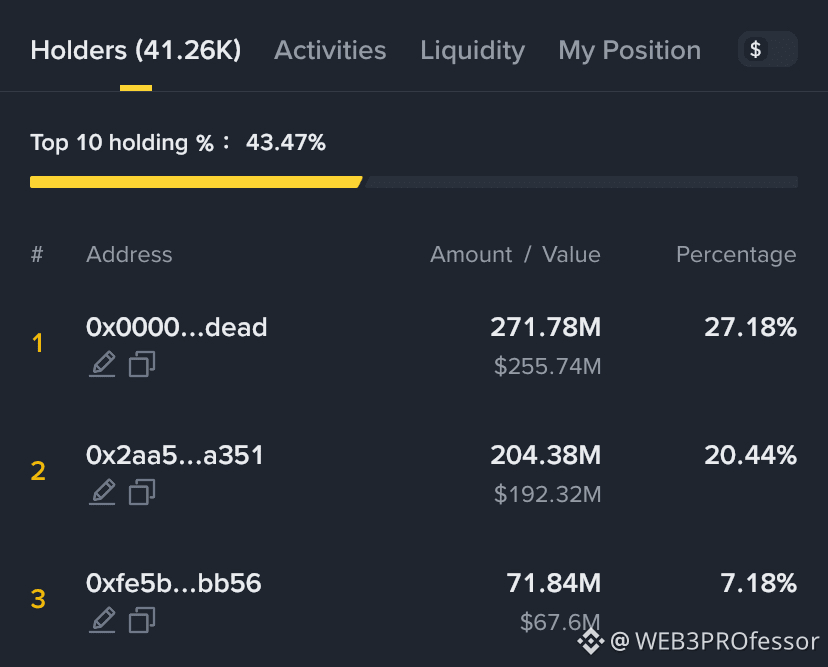The width and height of the screenshot is (828, 667).
Task: Toggle the dollar currency switch
Action: coord(767,49)
